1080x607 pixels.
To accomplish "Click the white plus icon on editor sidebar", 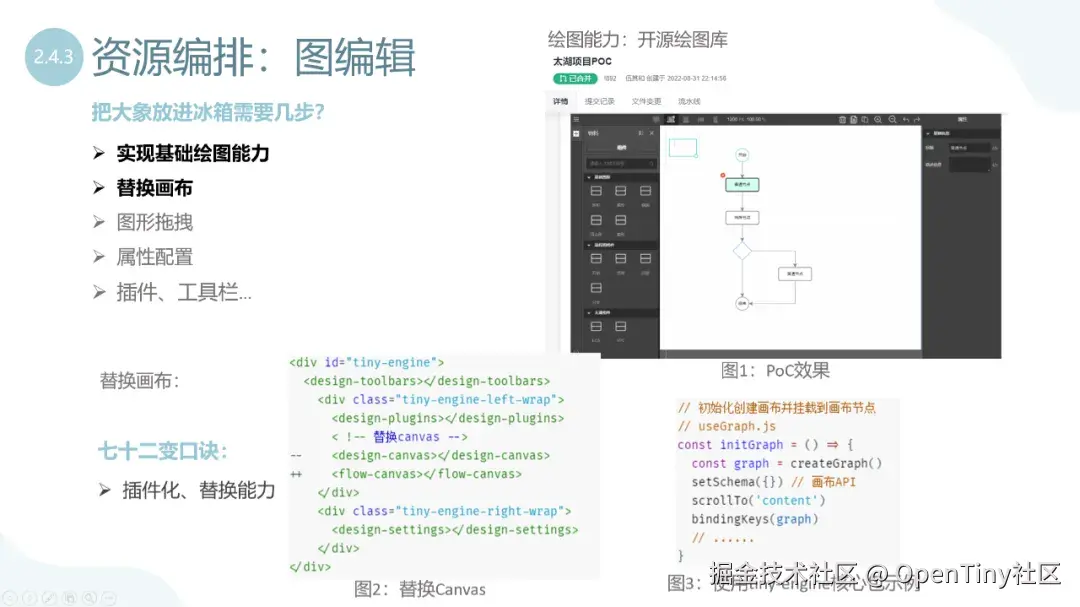I will click(x=577, y=134).
